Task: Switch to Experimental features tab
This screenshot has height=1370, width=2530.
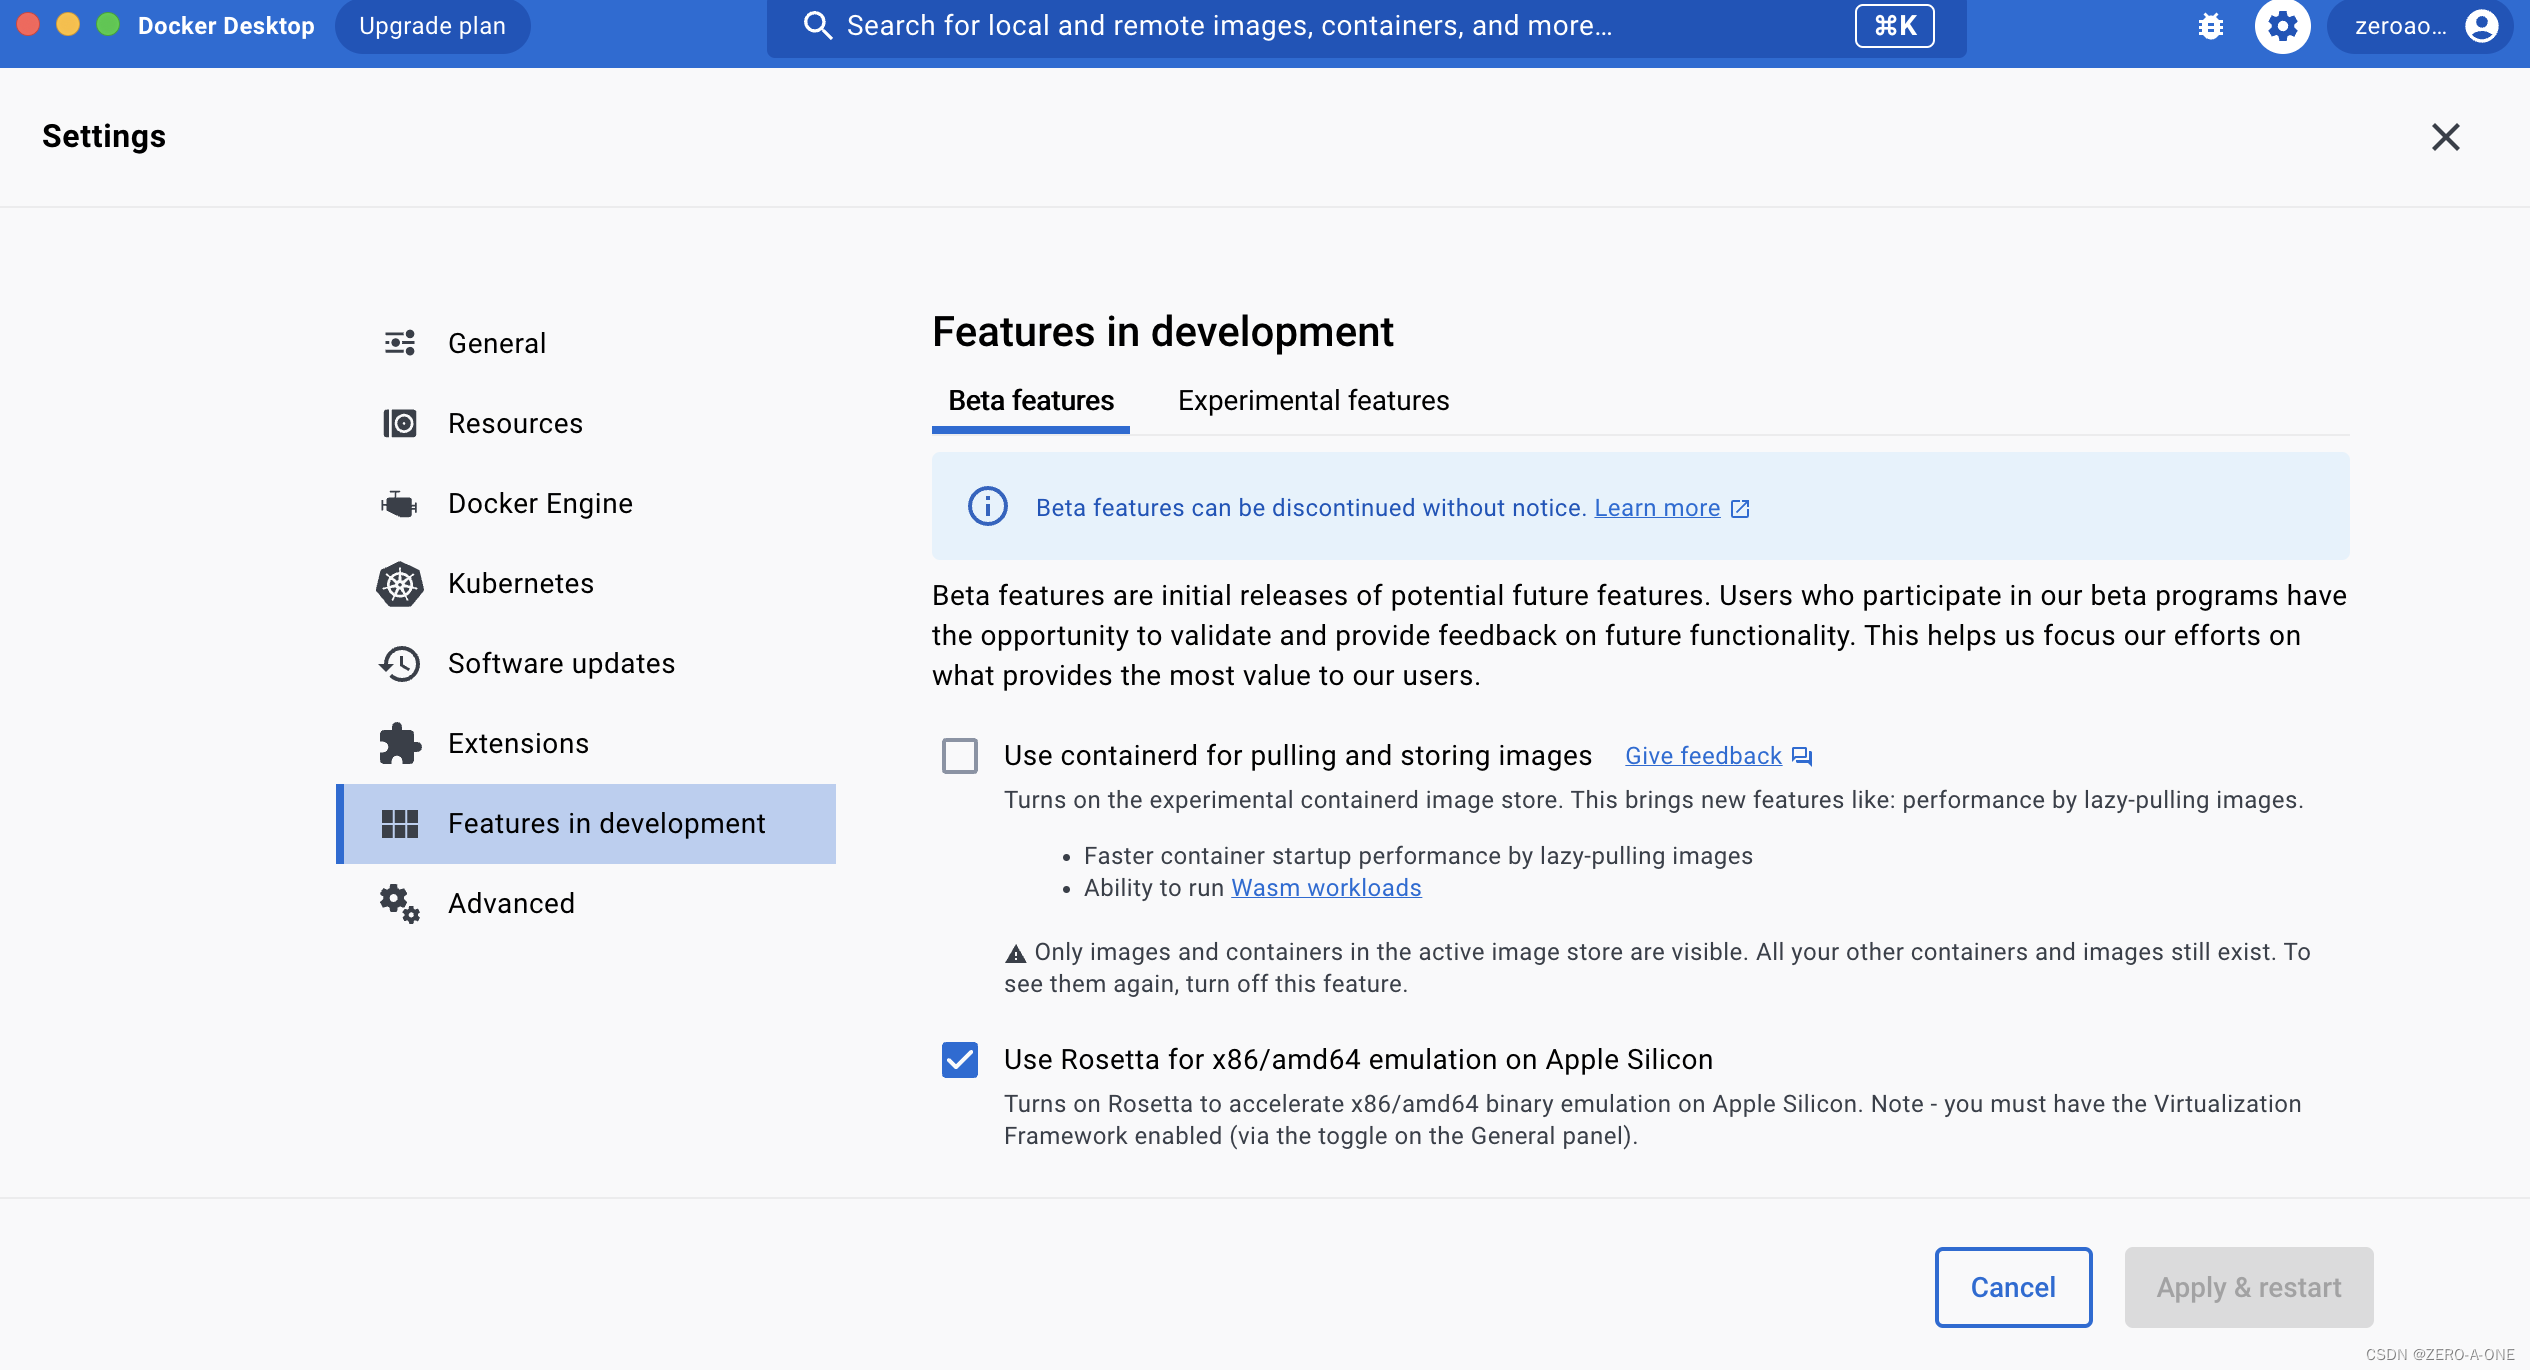Action: tap(1312, 402)
